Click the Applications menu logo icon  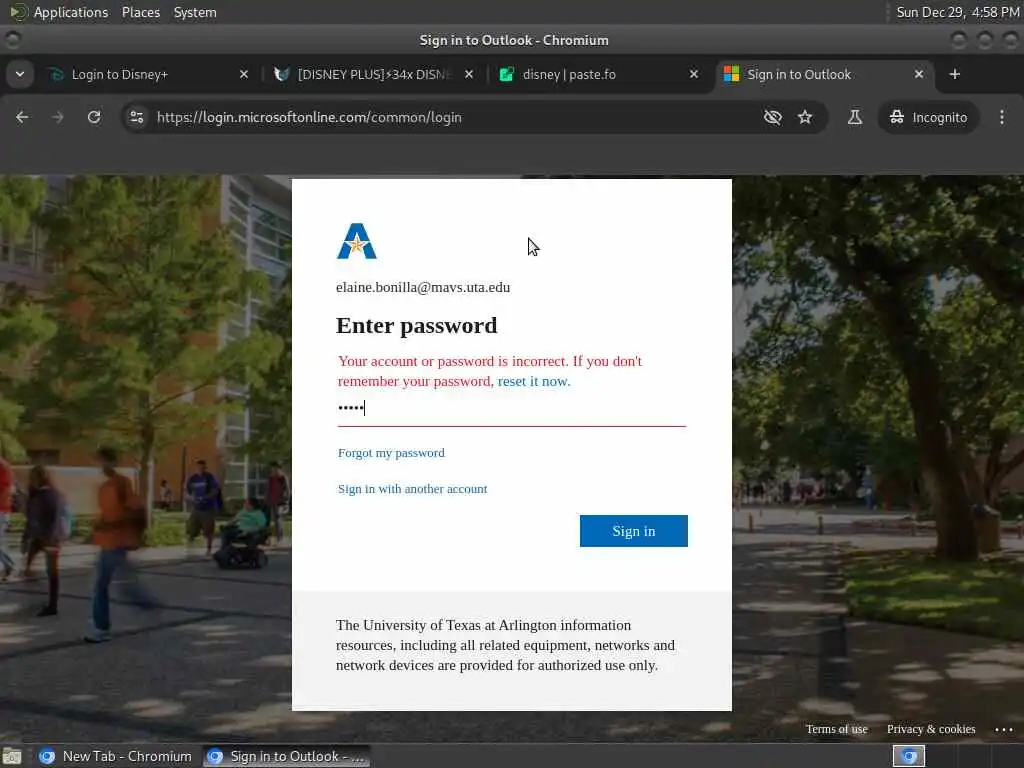pyautogui.click(x=18, y=12)
